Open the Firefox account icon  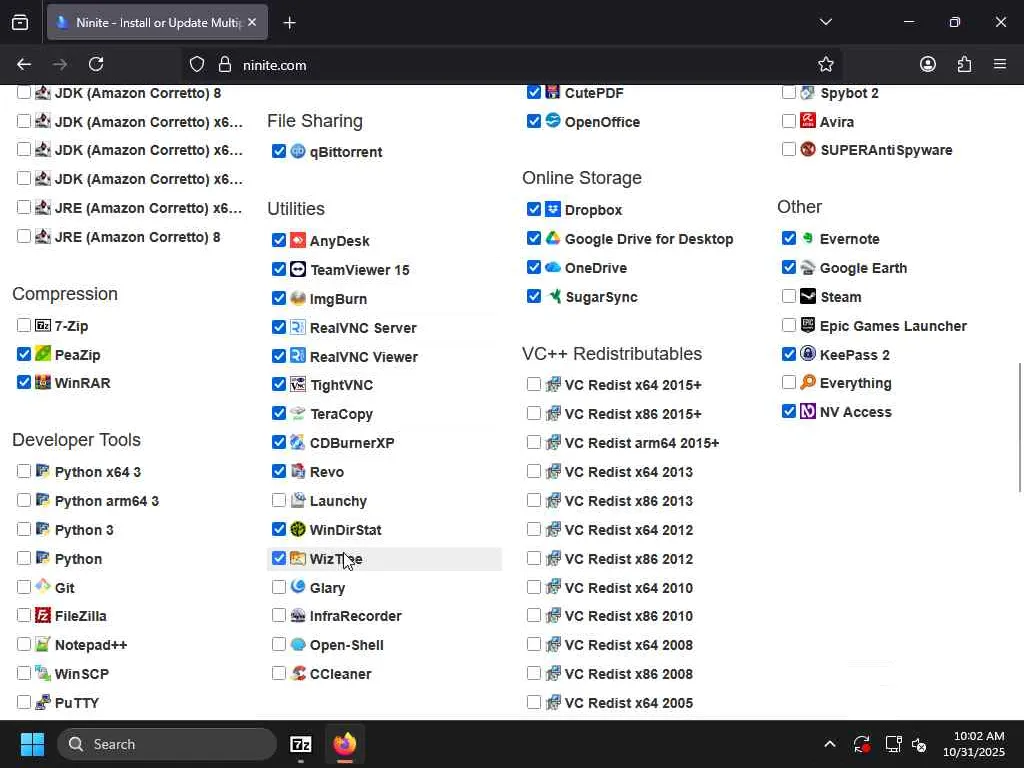coord(928,65)
